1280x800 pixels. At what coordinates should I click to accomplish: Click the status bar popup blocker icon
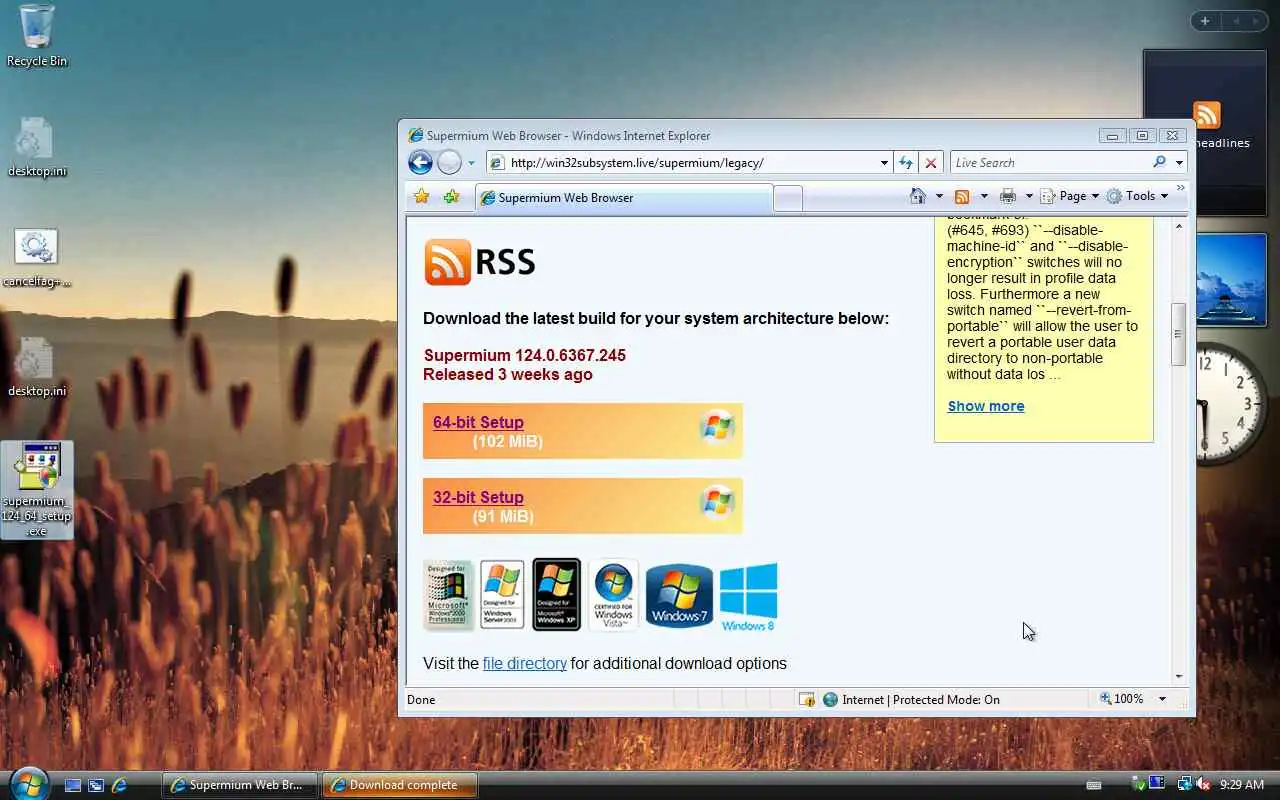[807, 699]
